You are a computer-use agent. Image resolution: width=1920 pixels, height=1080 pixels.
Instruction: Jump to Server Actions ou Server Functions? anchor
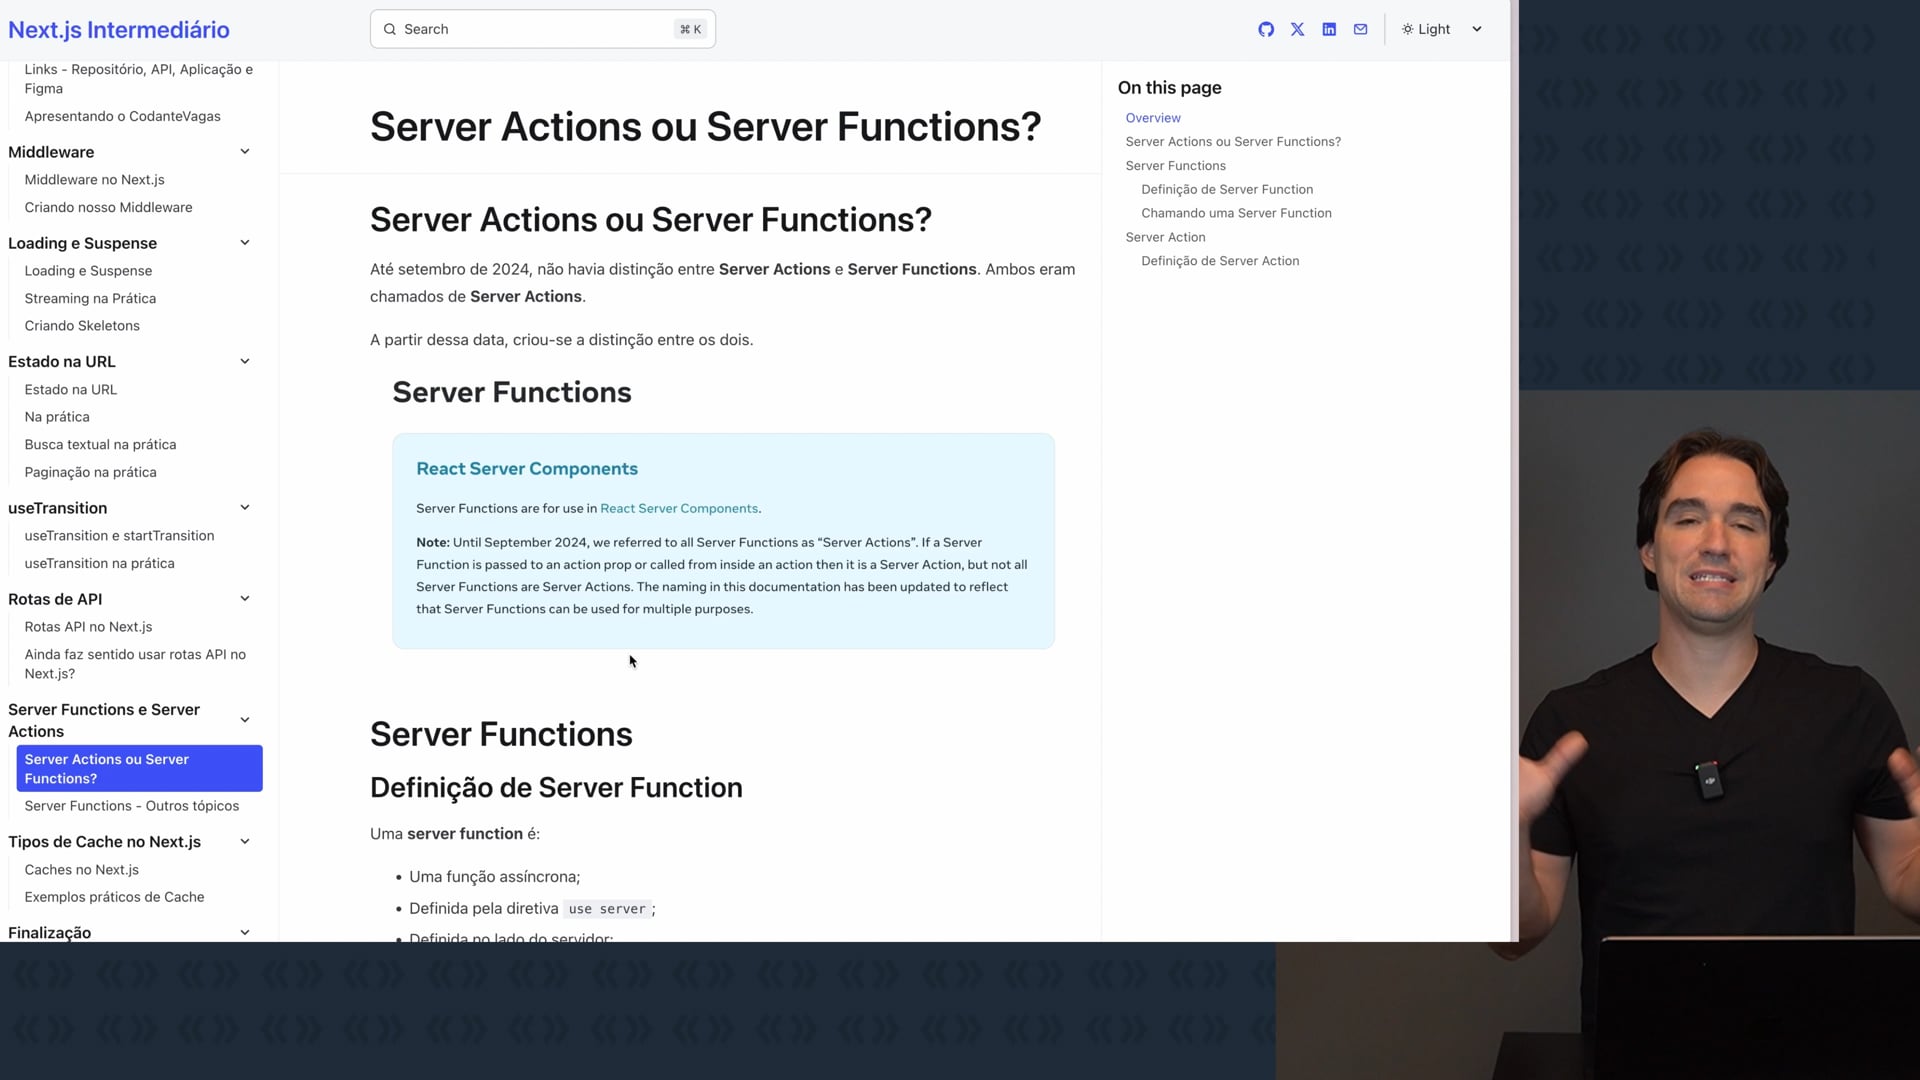[1233, 142]
